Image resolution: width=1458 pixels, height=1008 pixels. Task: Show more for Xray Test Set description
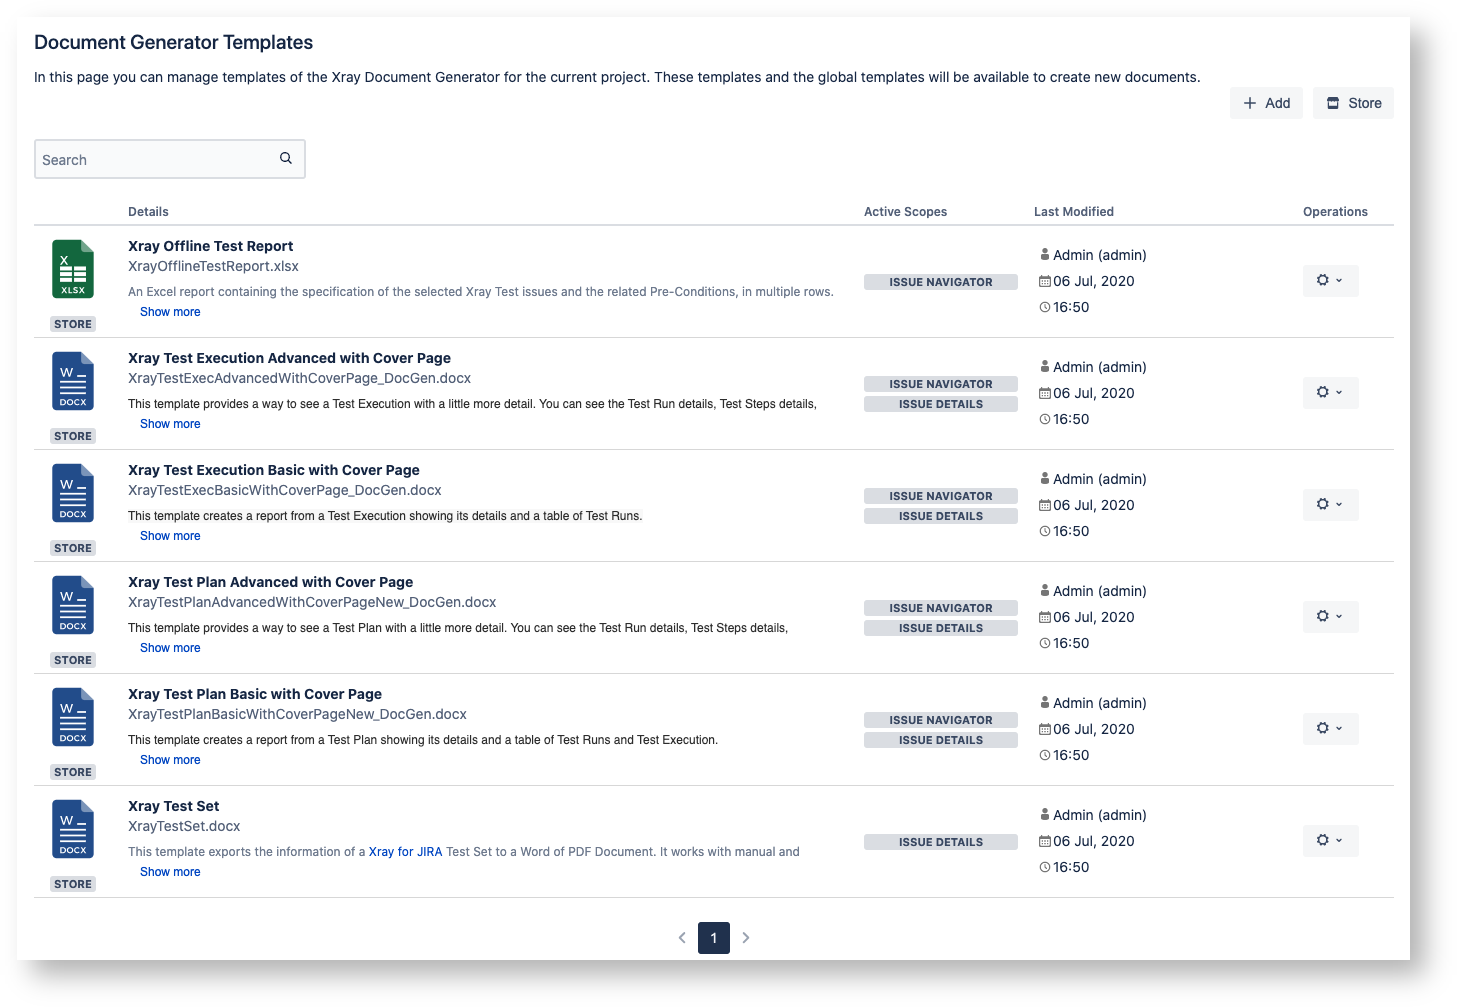pos(170,872)
